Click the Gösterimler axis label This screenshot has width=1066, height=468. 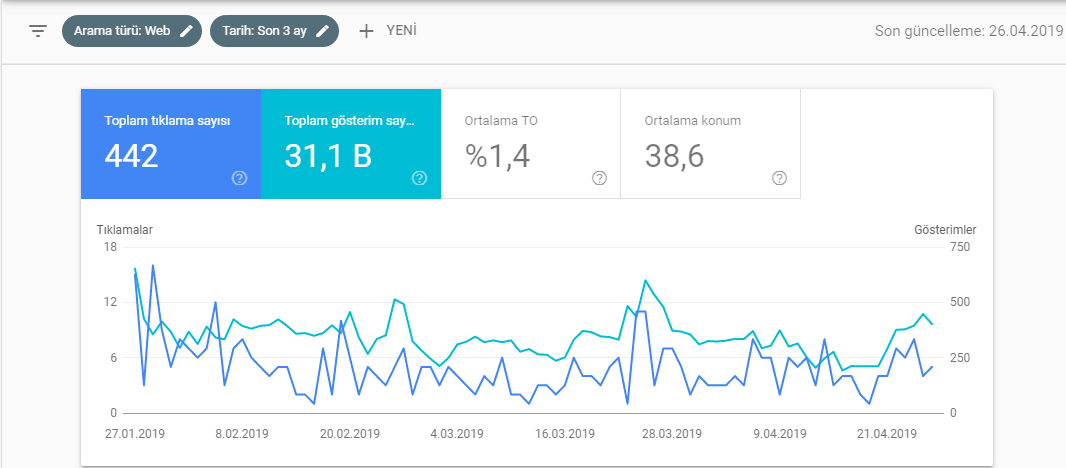[945, 230]
